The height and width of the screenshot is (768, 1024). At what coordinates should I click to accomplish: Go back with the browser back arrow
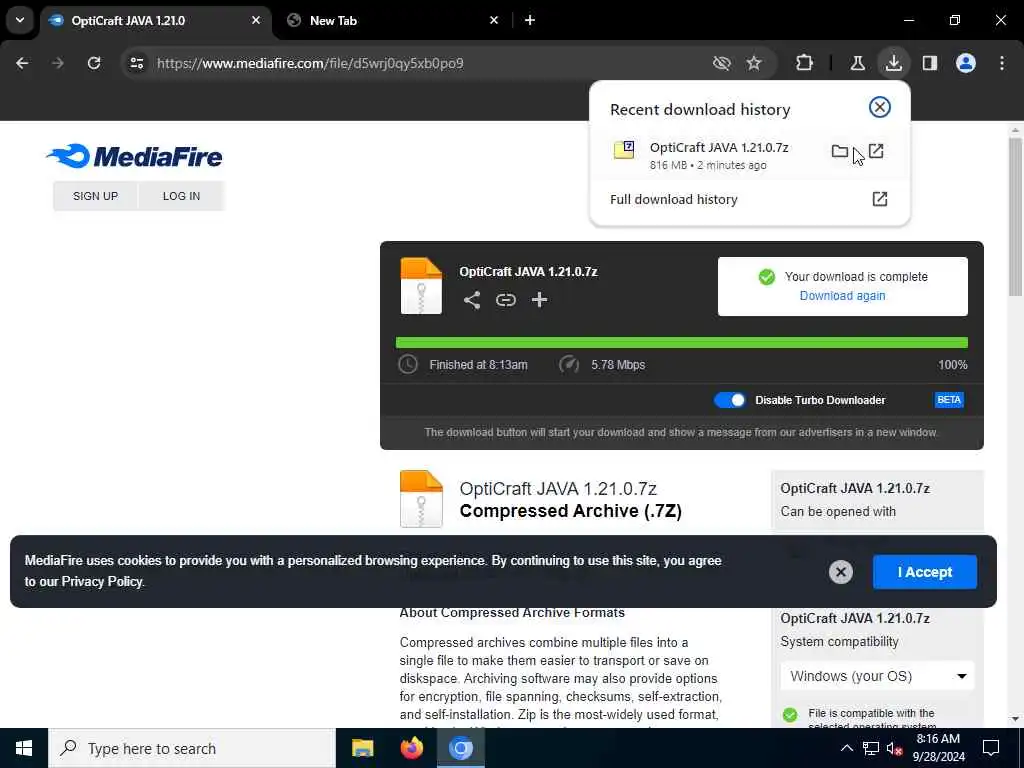point(22,63)
